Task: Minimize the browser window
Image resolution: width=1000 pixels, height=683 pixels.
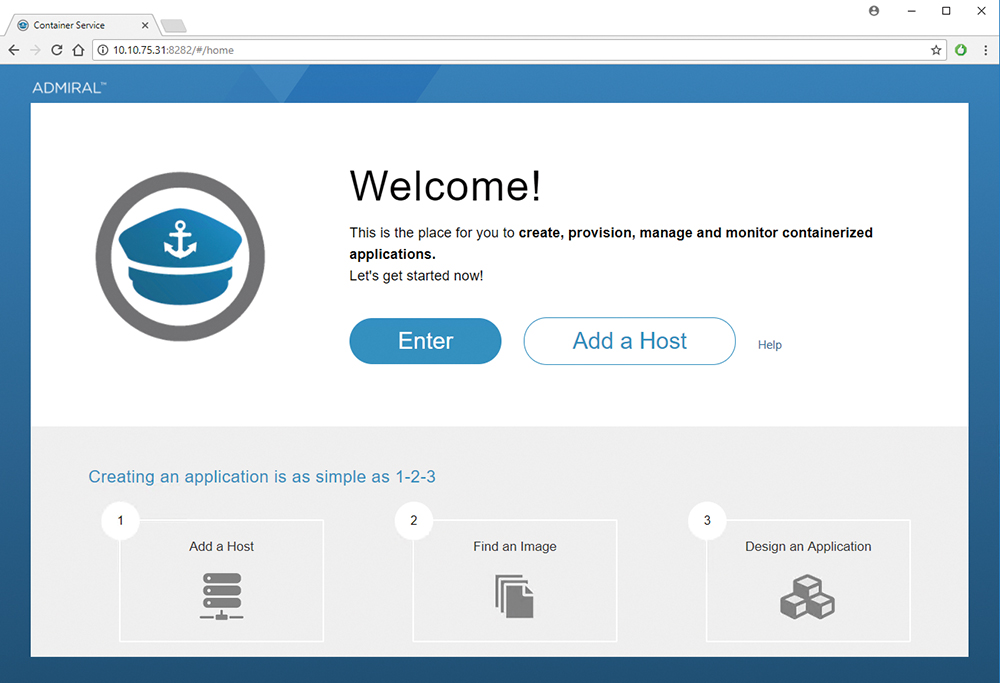Action: click(911, 11)
